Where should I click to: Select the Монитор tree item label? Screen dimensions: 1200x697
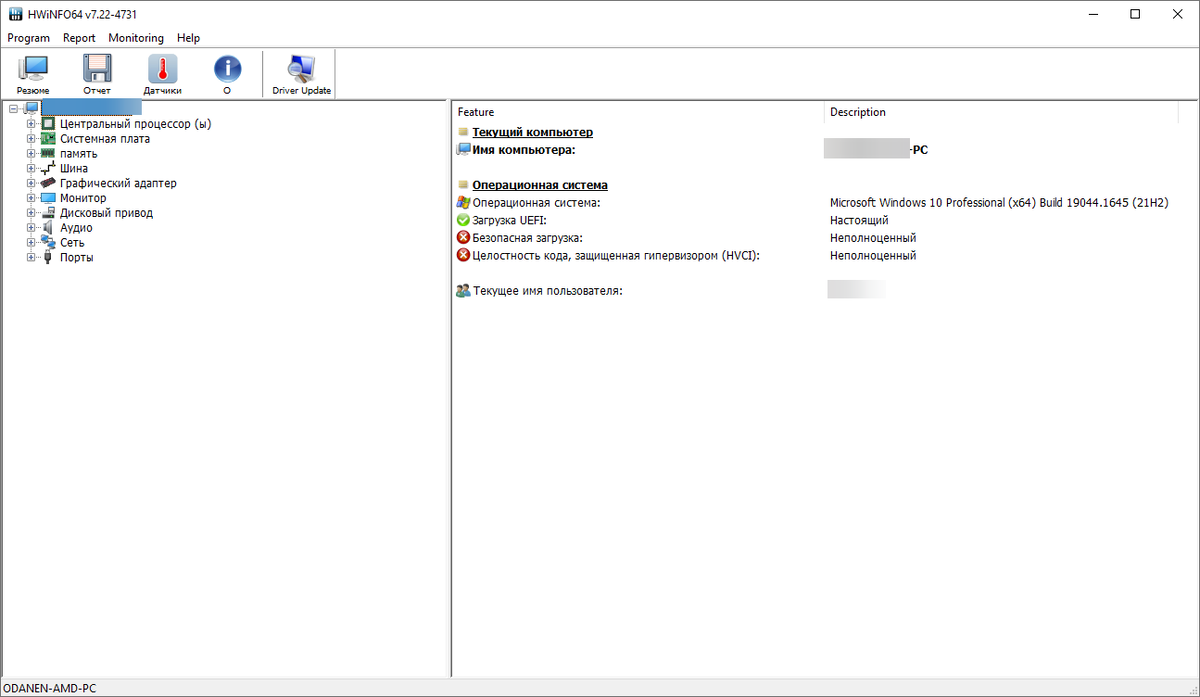(83, 198)
